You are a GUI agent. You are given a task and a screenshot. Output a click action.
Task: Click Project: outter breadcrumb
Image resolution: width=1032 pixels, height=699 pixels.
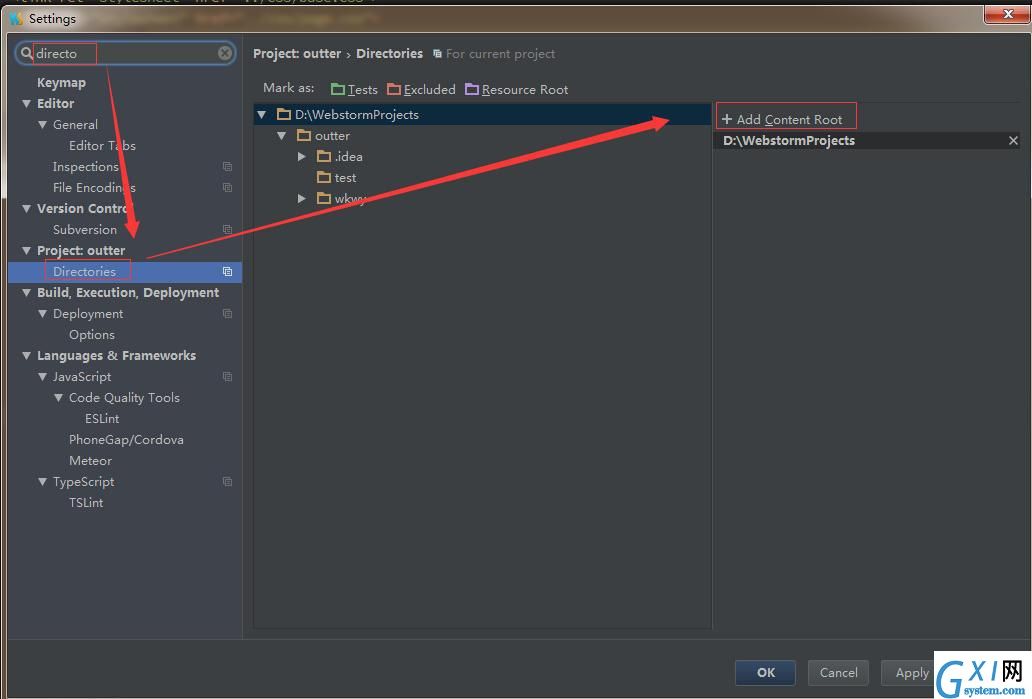point(297,53)
